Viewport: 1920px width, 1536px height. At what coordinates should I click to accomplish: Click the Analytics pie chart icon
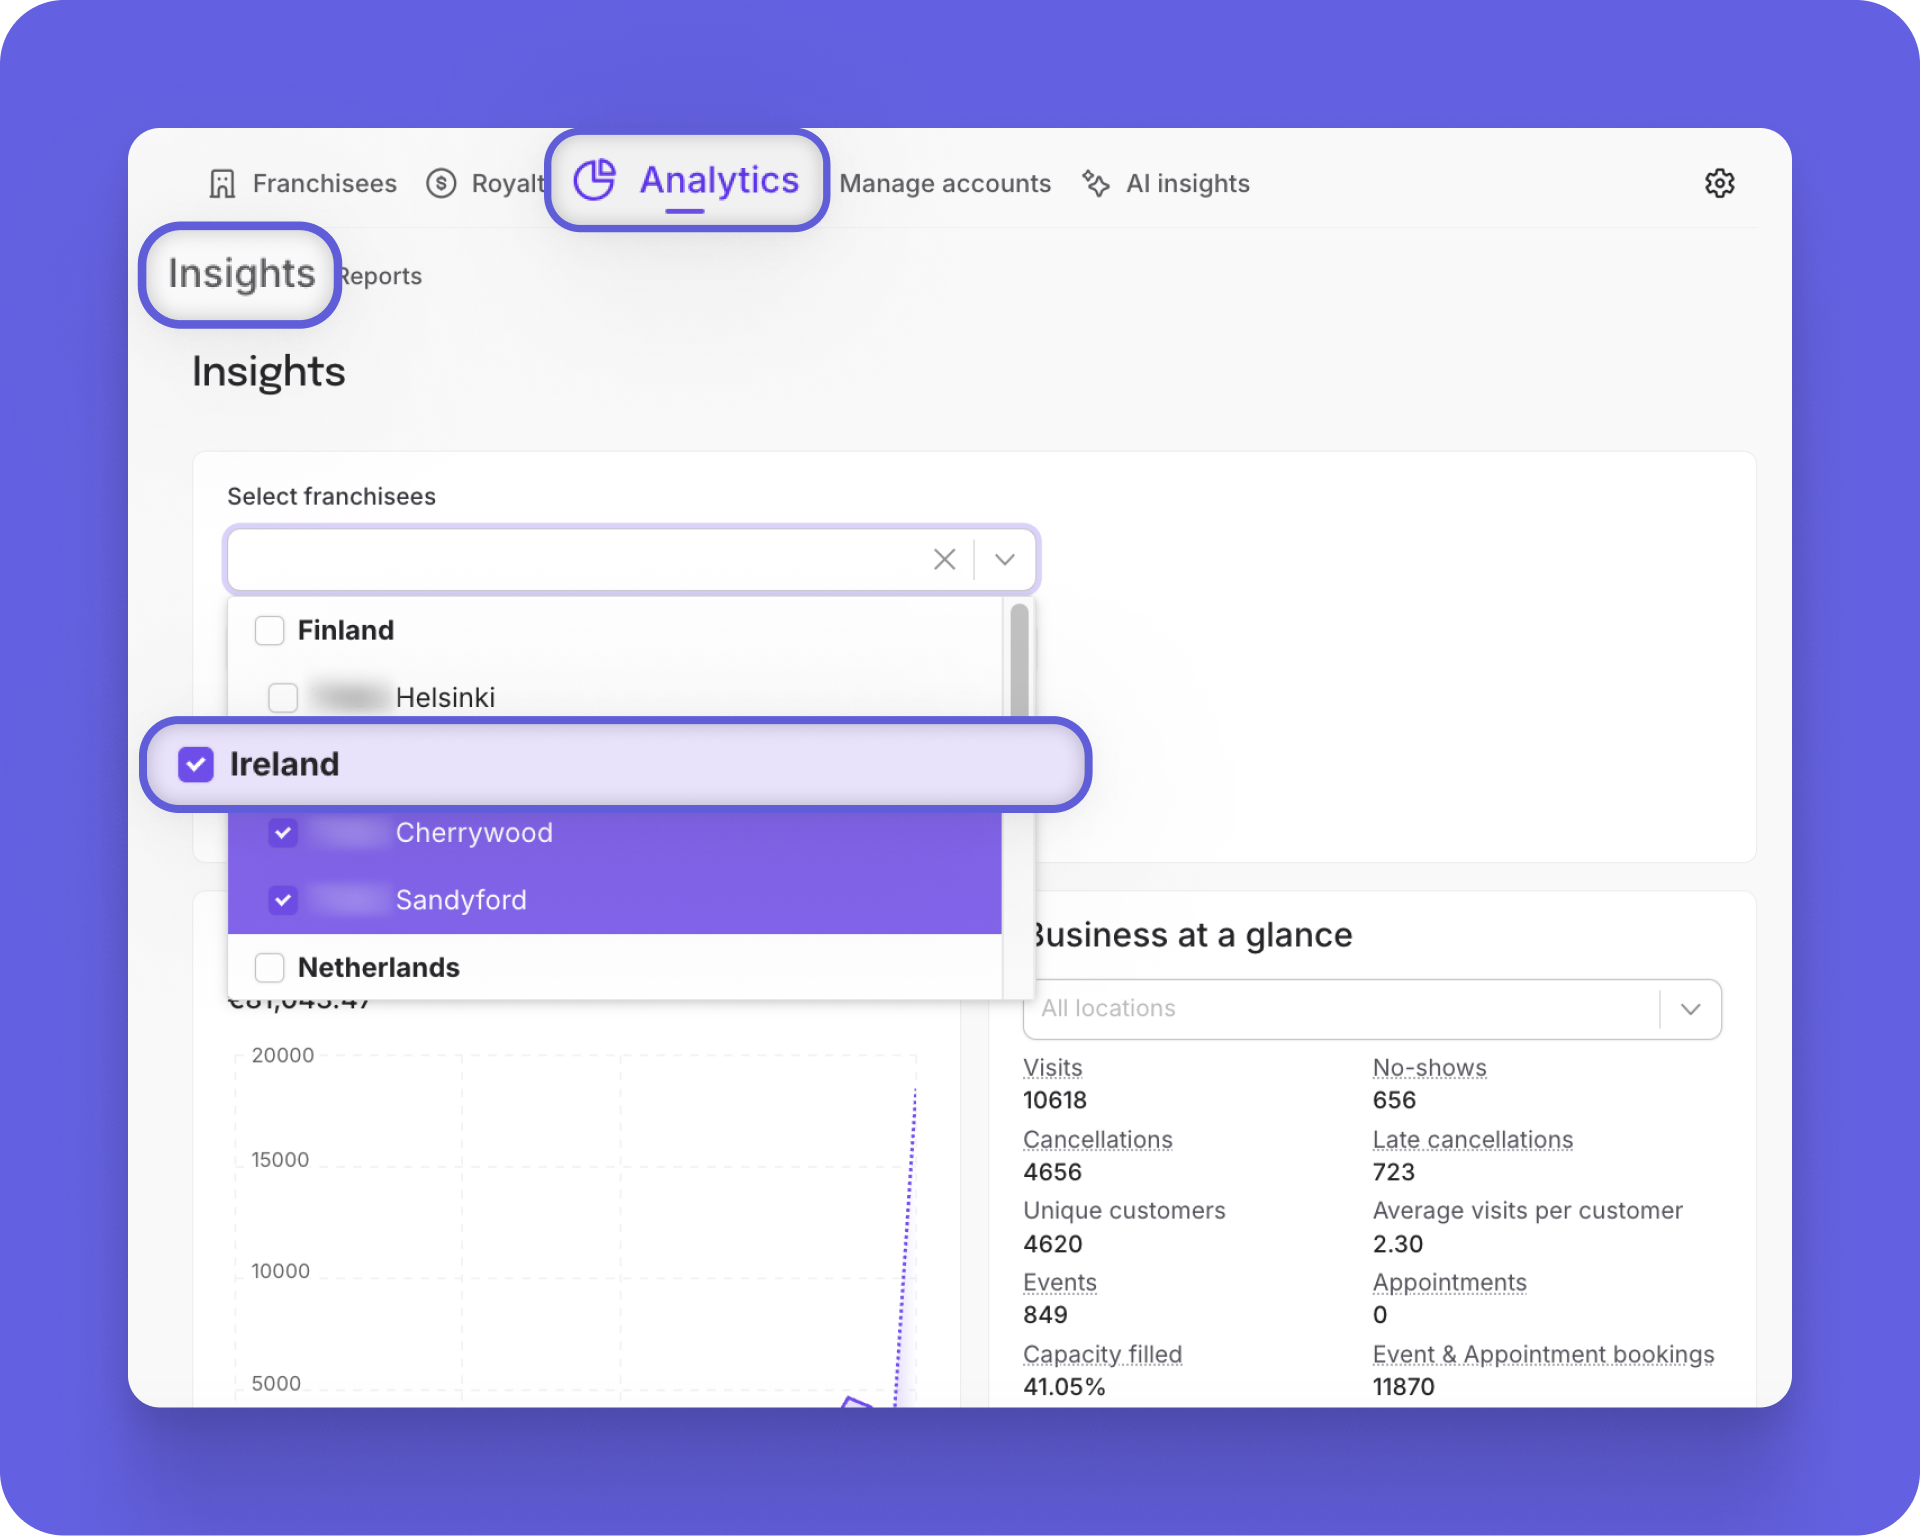(595, 181)
